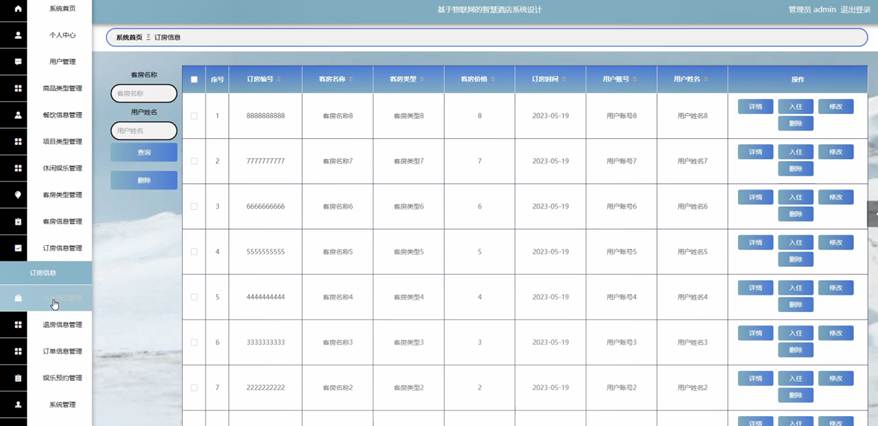Expand the 用户管理 sidebar menu
878x426 pixels.
[46, 62]
